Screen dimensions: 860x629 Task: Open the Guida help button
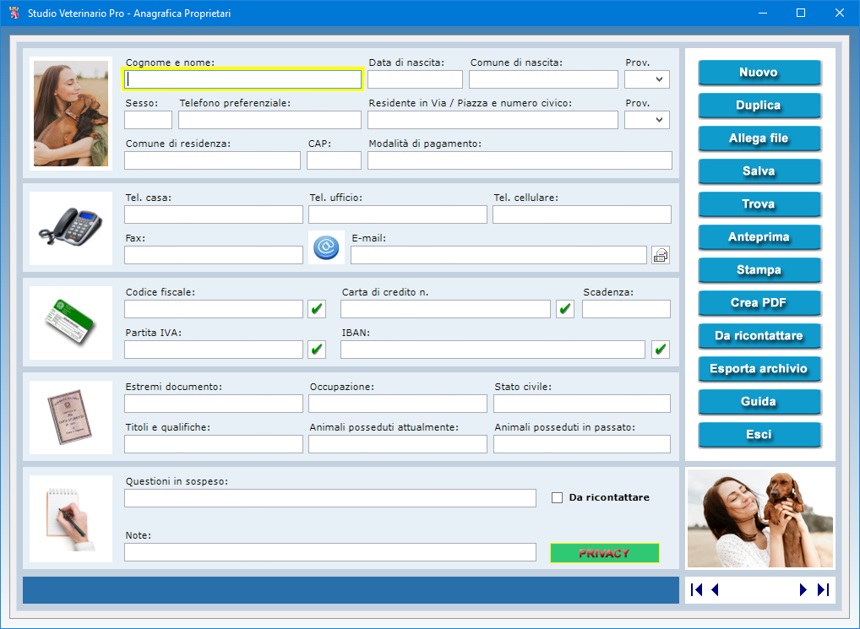click(759, 401)
